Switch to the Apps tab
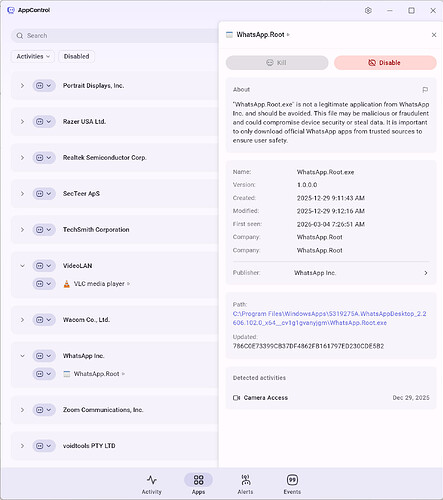443x500 pixels. pos(198,484)
